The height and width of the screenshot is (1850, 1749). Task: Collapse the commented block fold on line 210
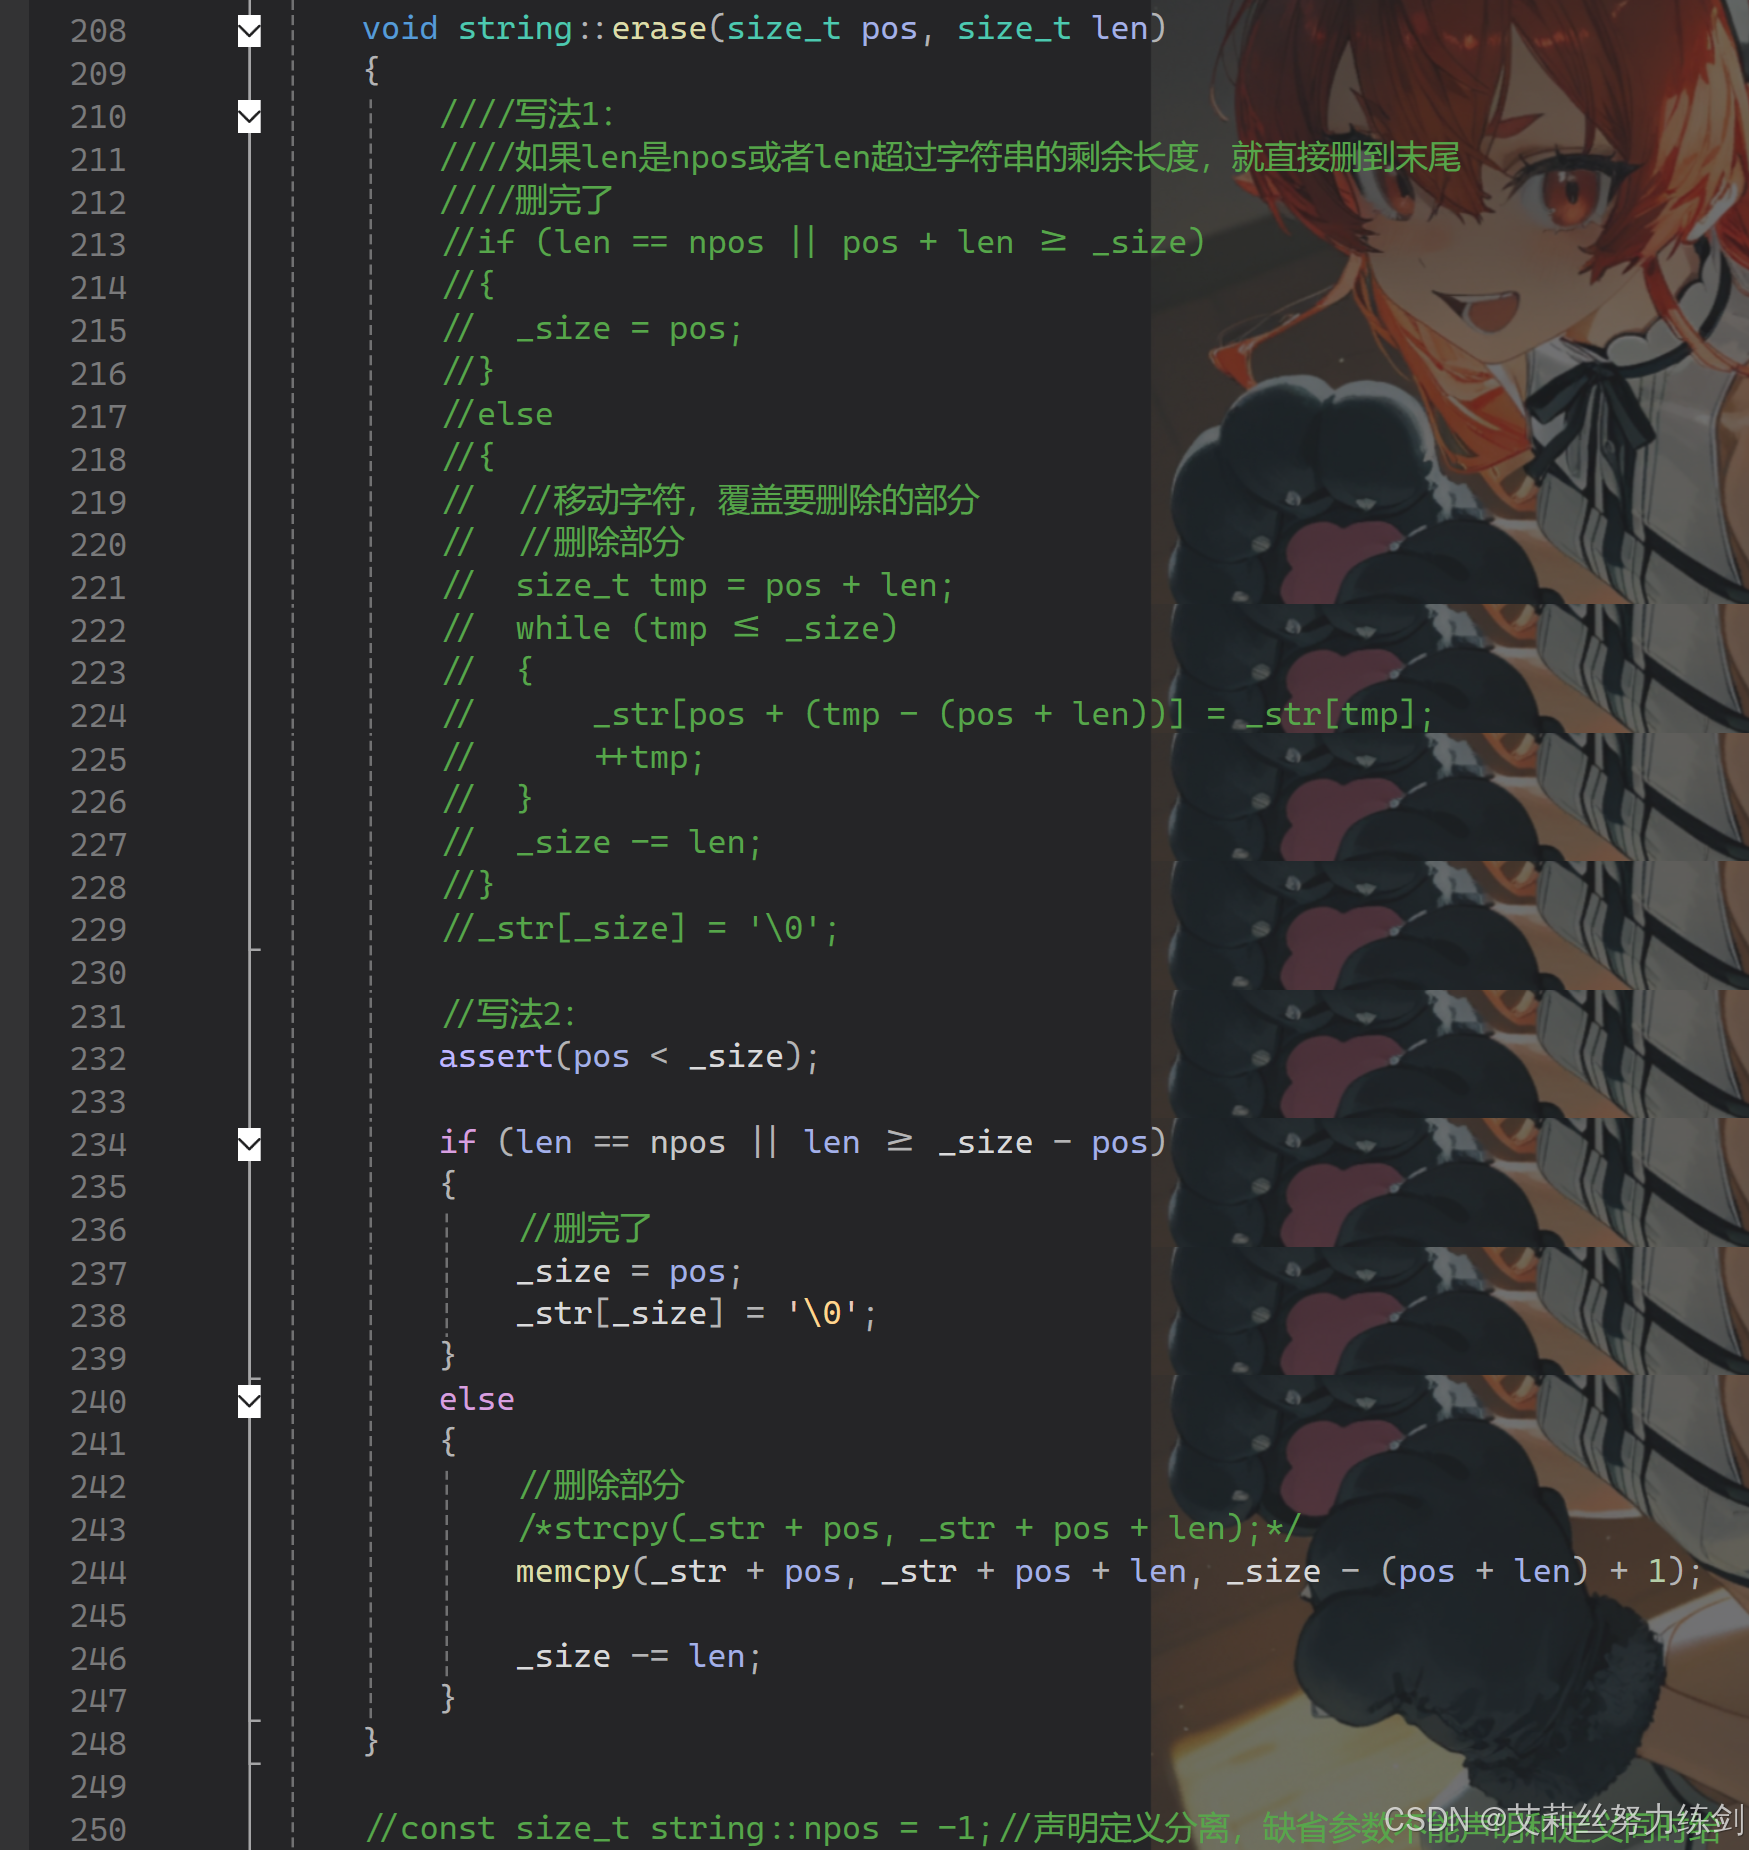(249, 117)
